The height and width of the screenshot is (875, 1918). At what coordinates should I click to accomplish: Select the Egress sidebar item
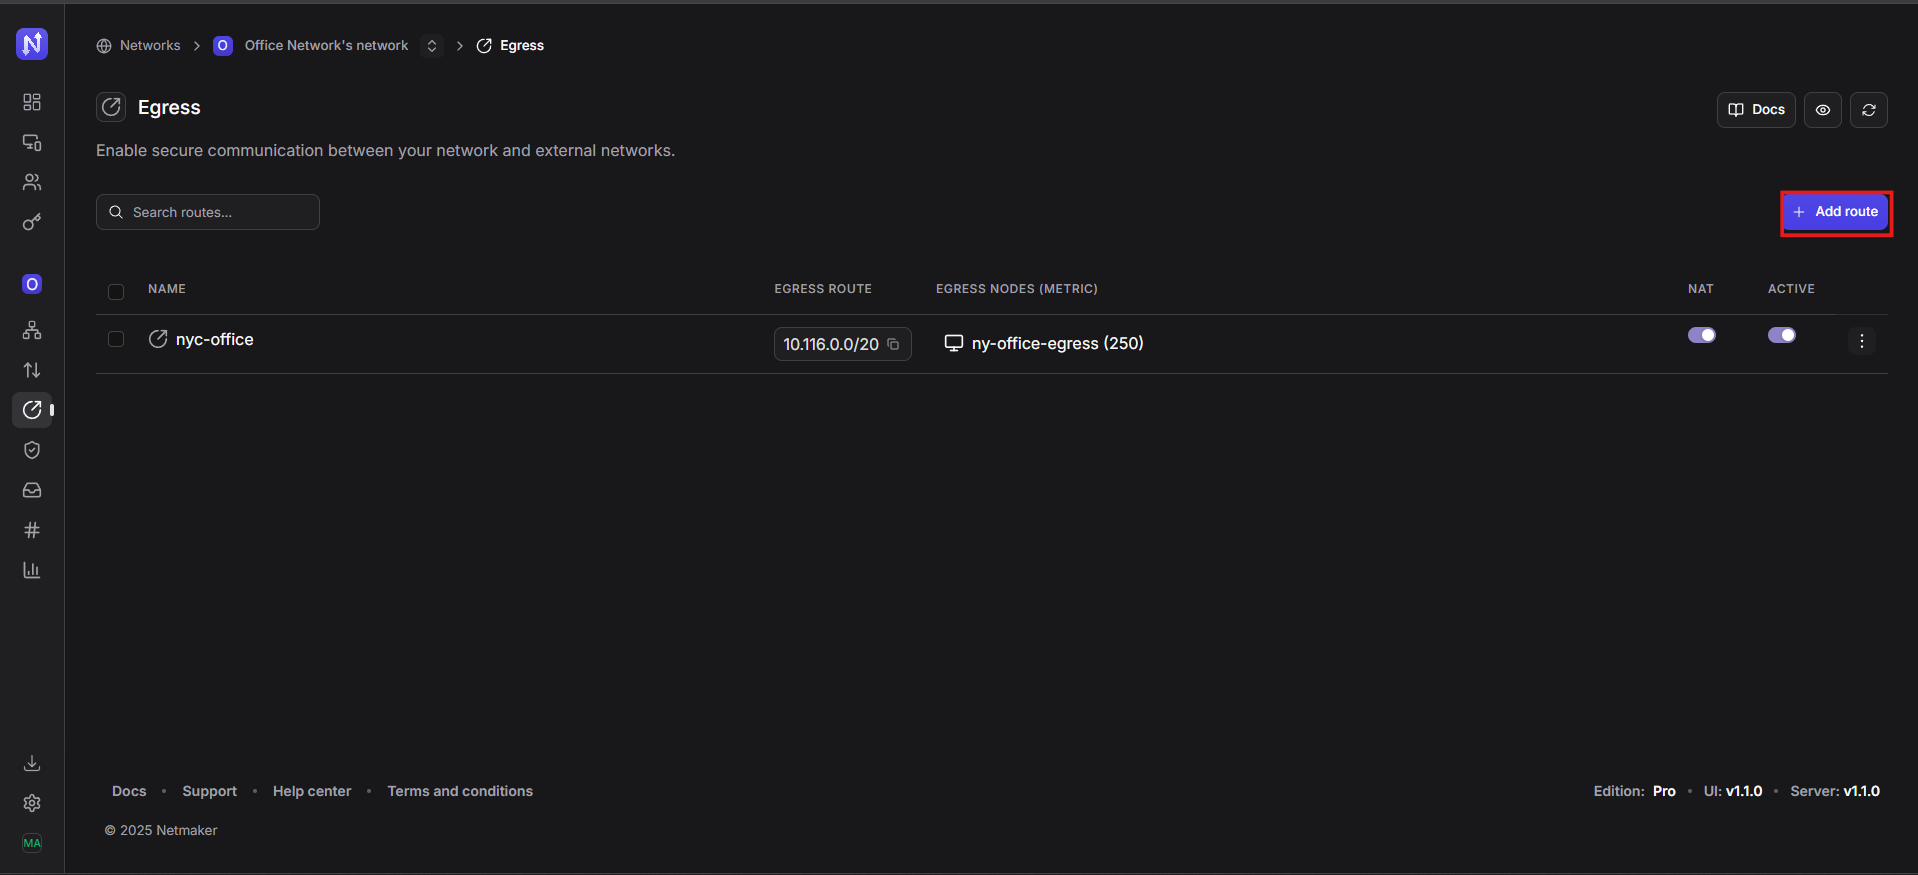click(32, 410)
